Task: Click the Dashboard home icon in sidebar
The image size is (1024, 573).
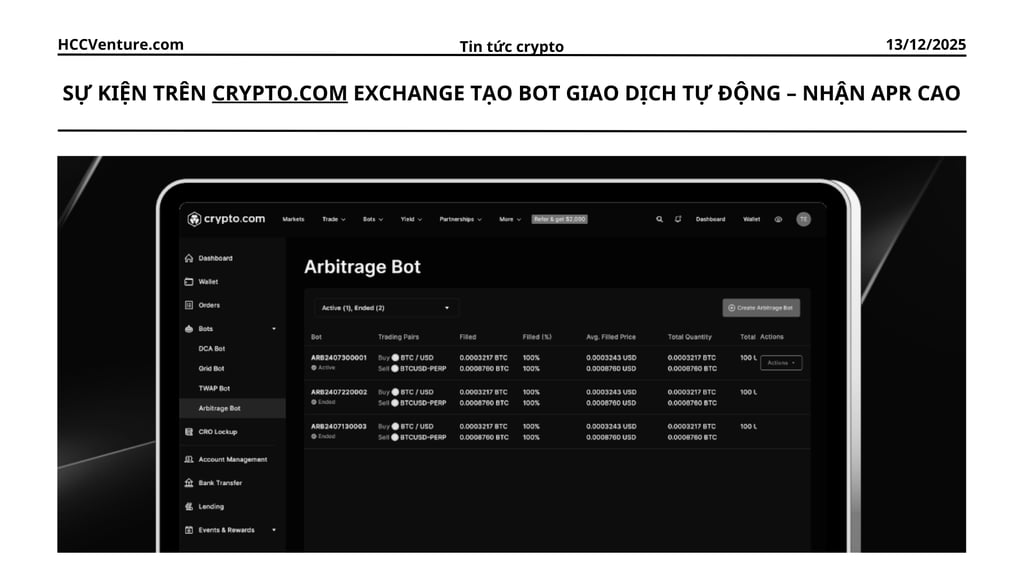Action: coord(189,258)
